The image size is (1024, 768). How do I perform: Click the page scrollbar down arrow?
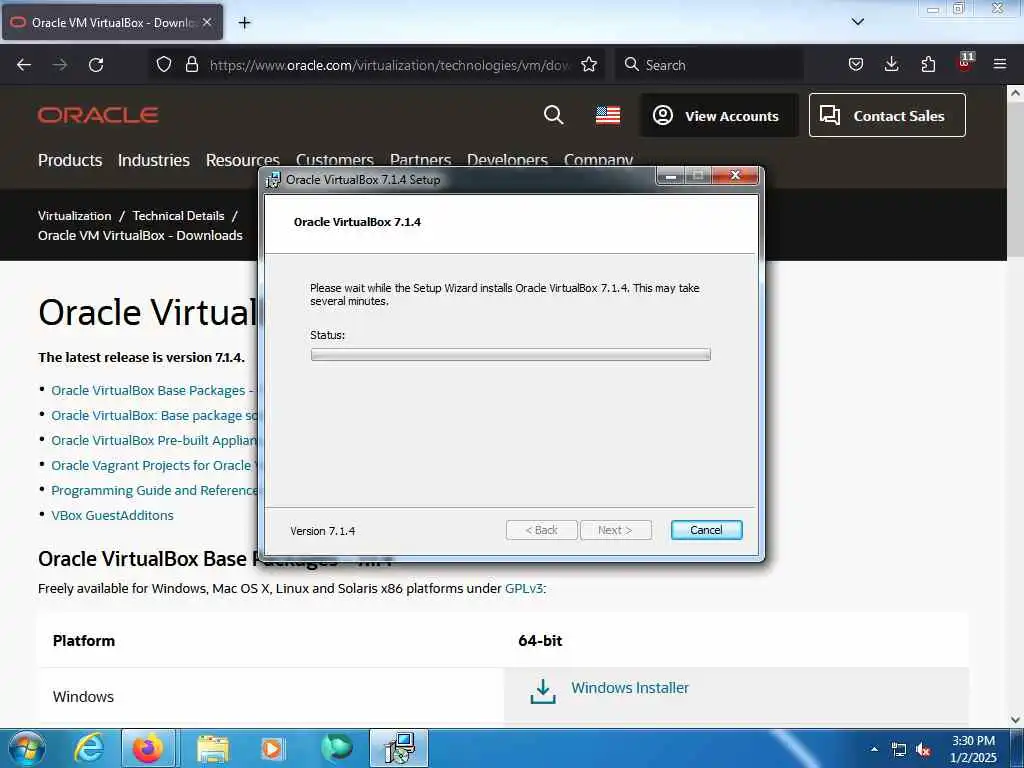tap(1015, 720)
